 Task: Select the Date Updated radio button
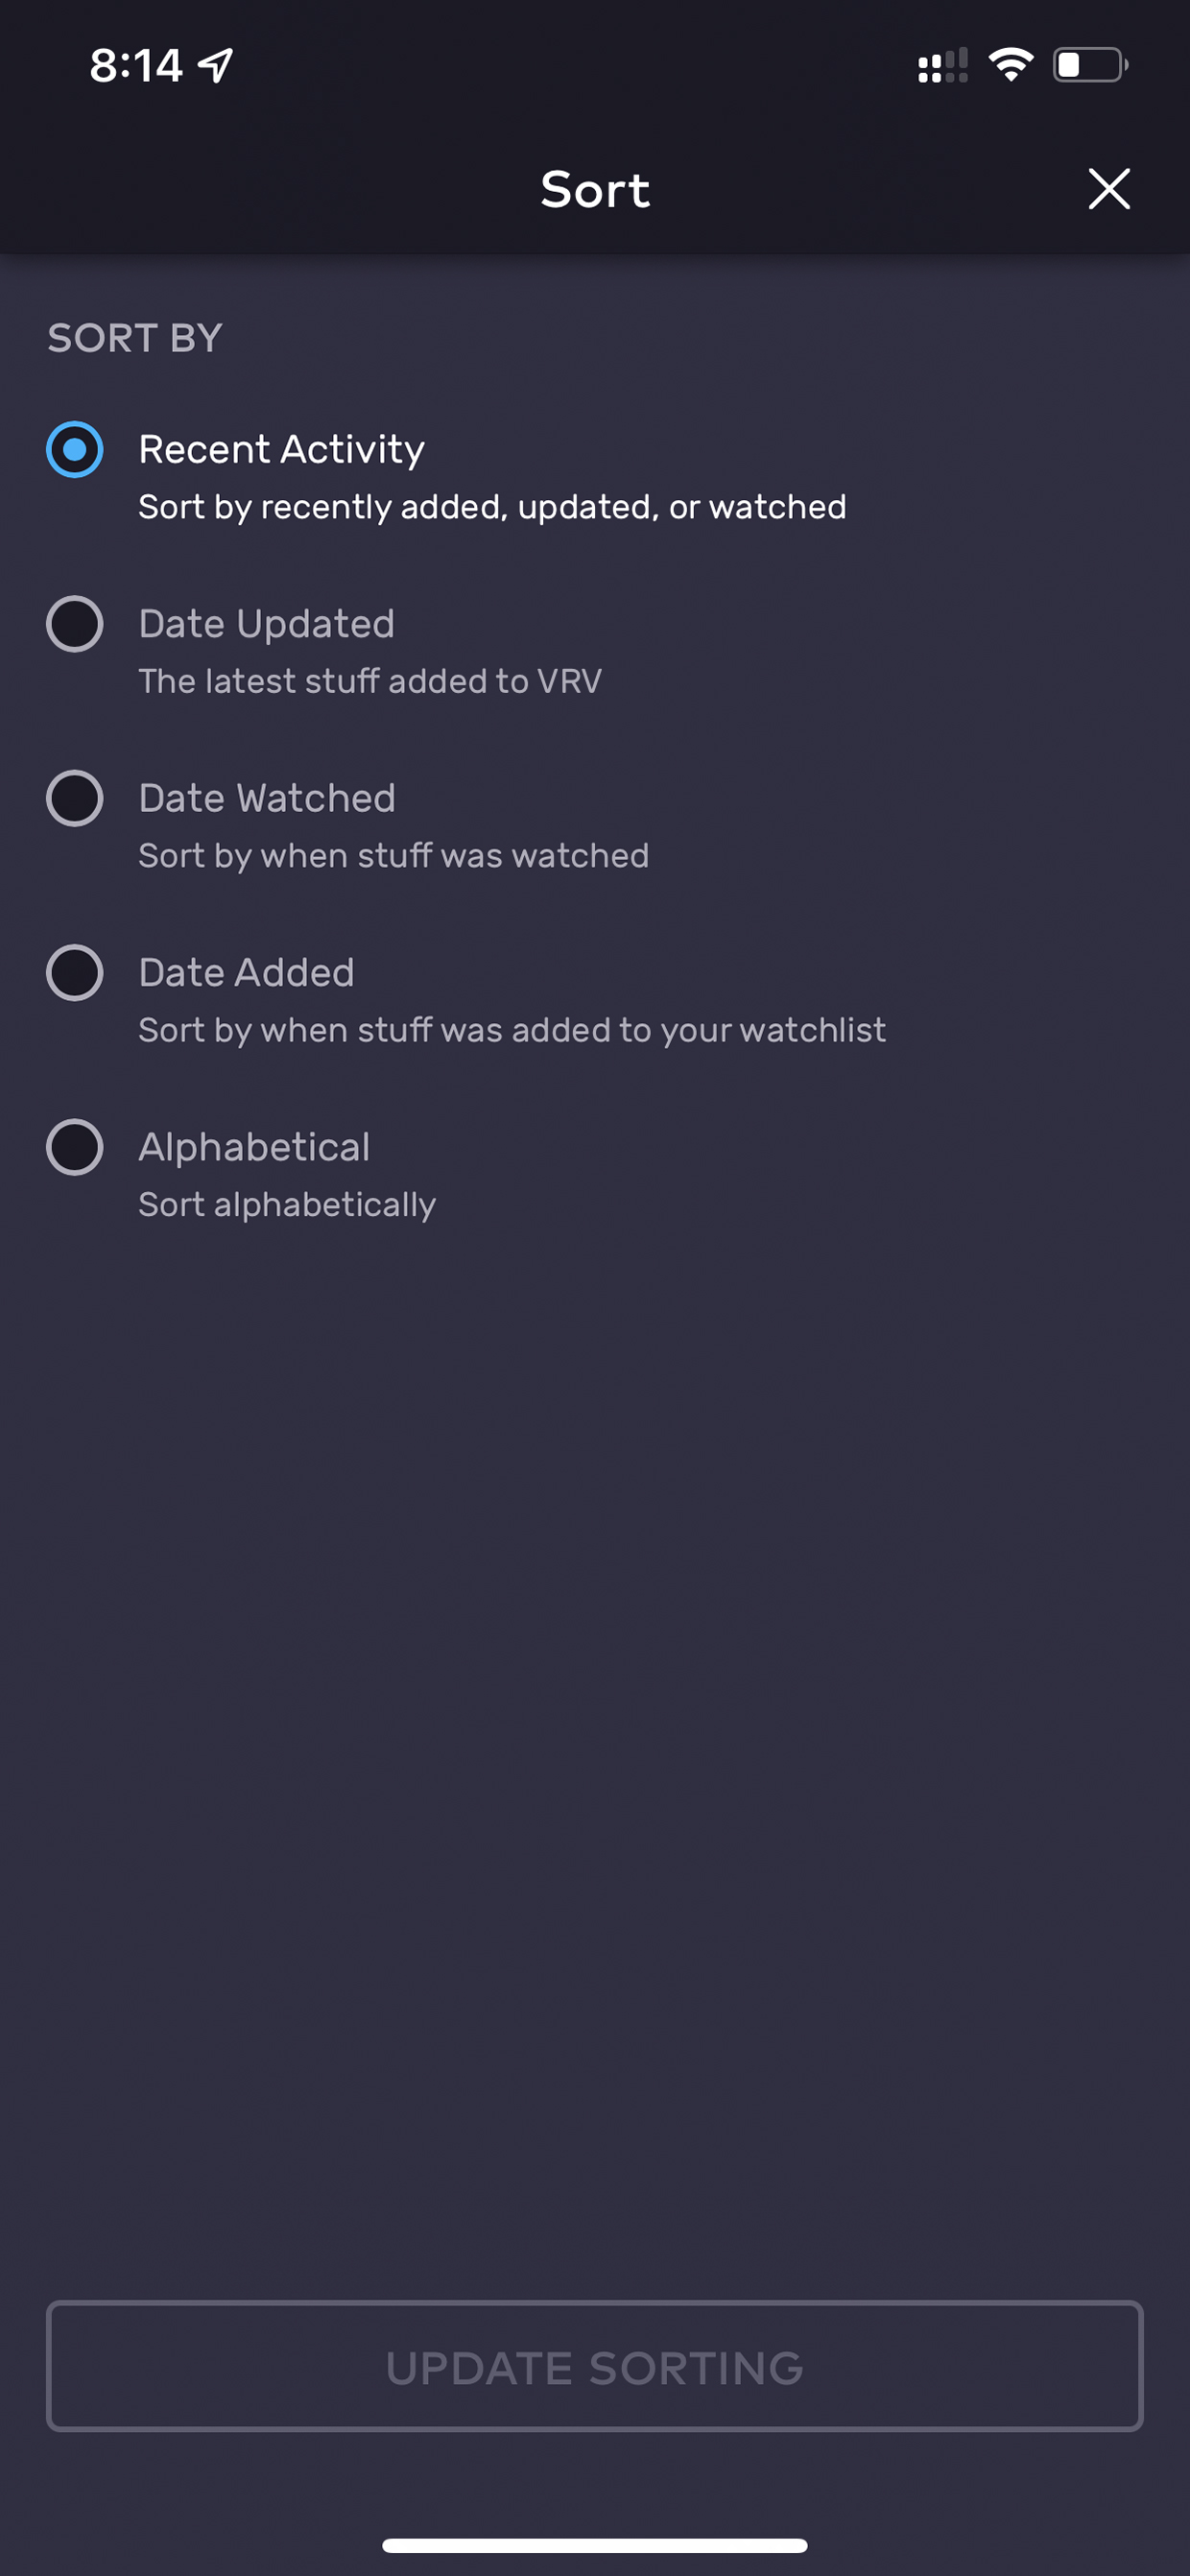click(x=75, y=624)
